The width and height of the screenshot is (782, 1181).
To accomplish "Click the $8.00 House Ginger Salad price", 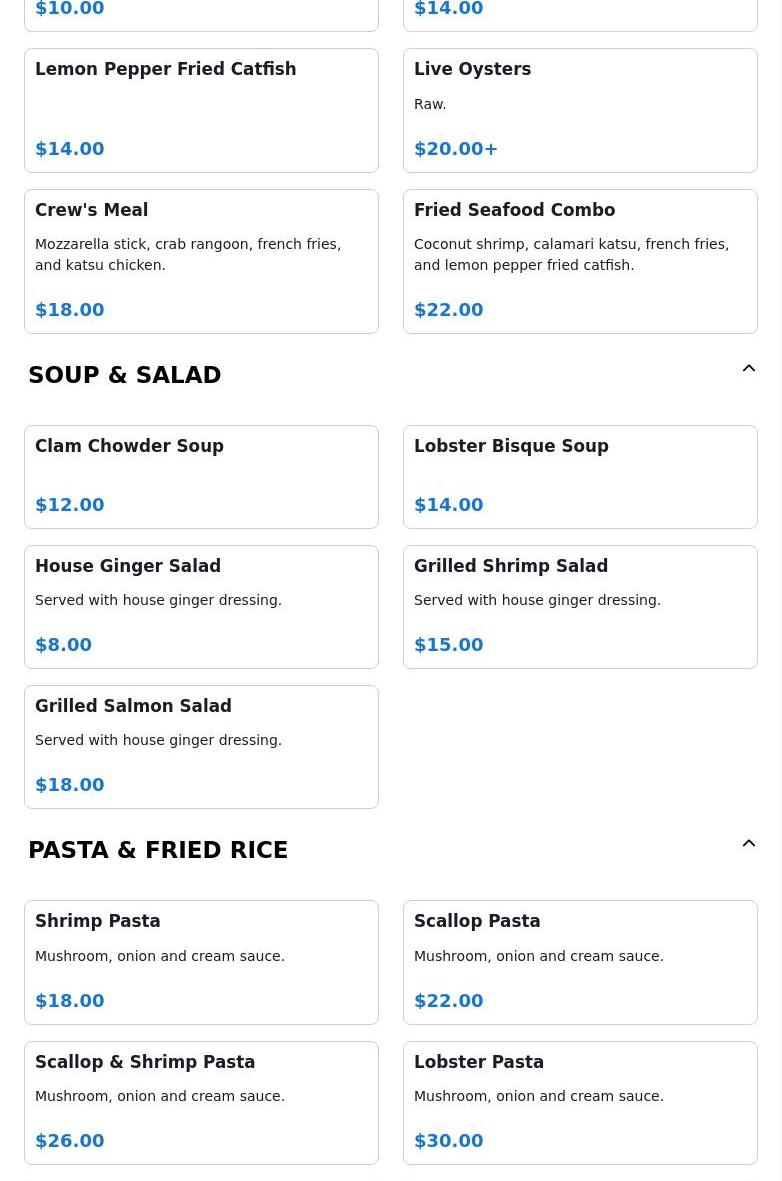I will (63, 645).
